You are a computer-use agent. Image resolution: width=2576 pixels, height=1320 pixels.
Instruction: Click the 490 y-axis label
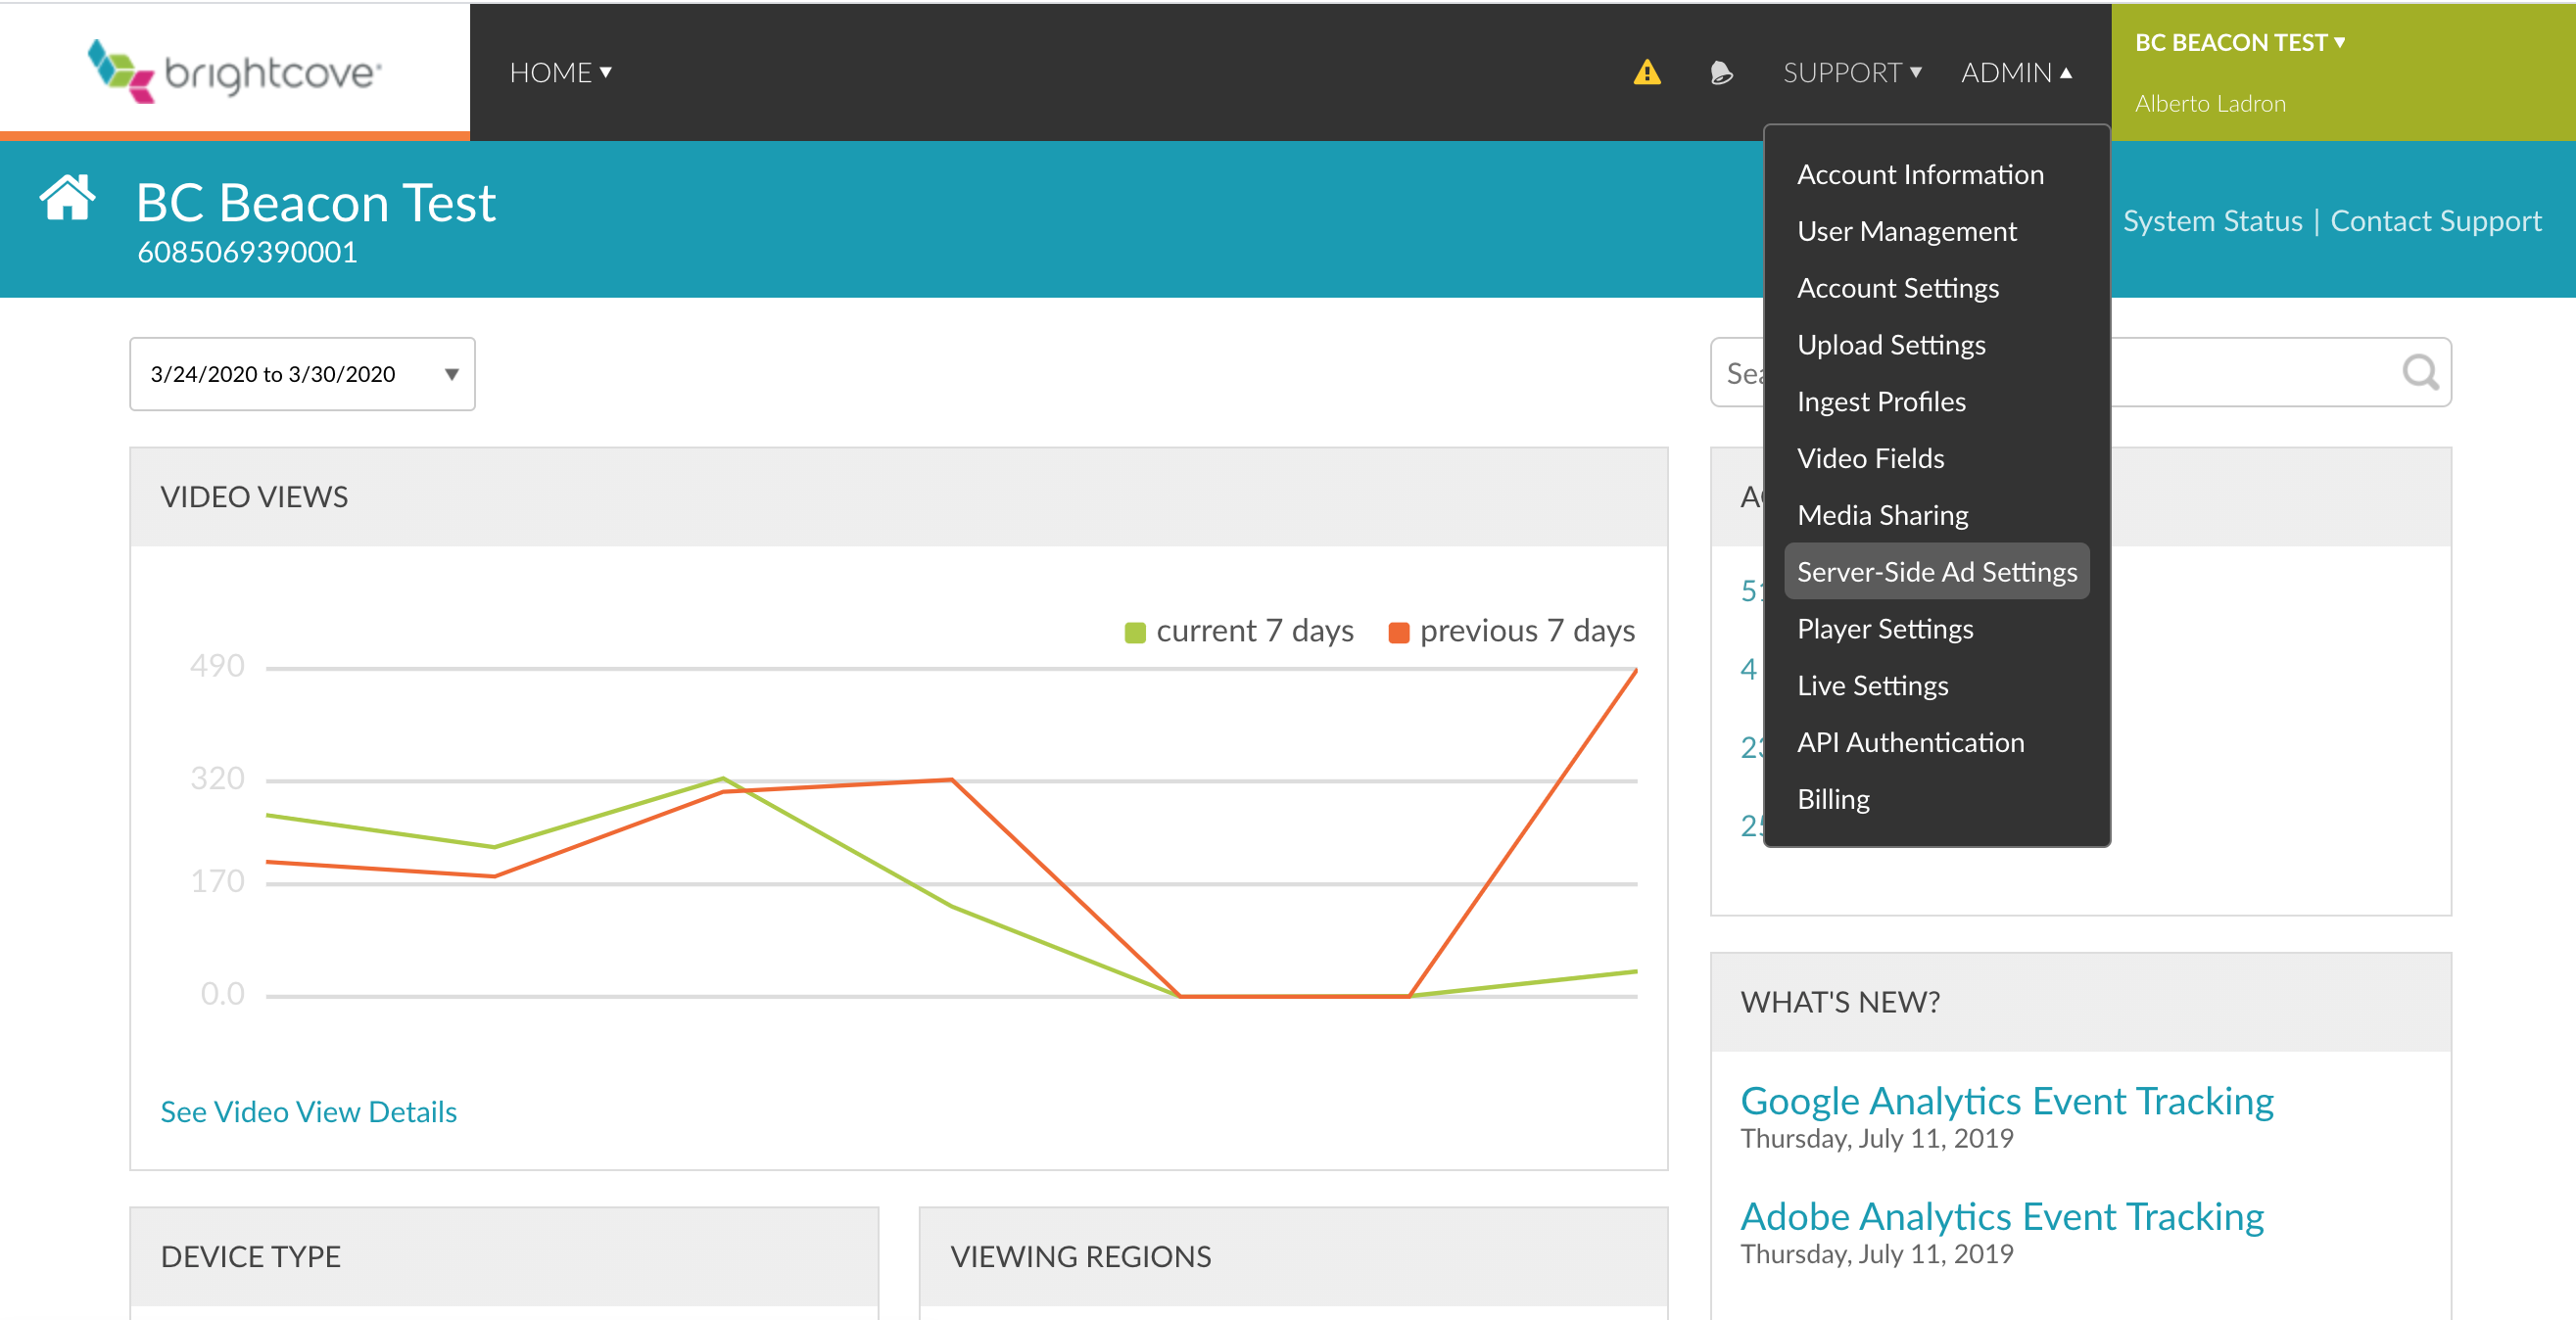(x=217, y=667)
